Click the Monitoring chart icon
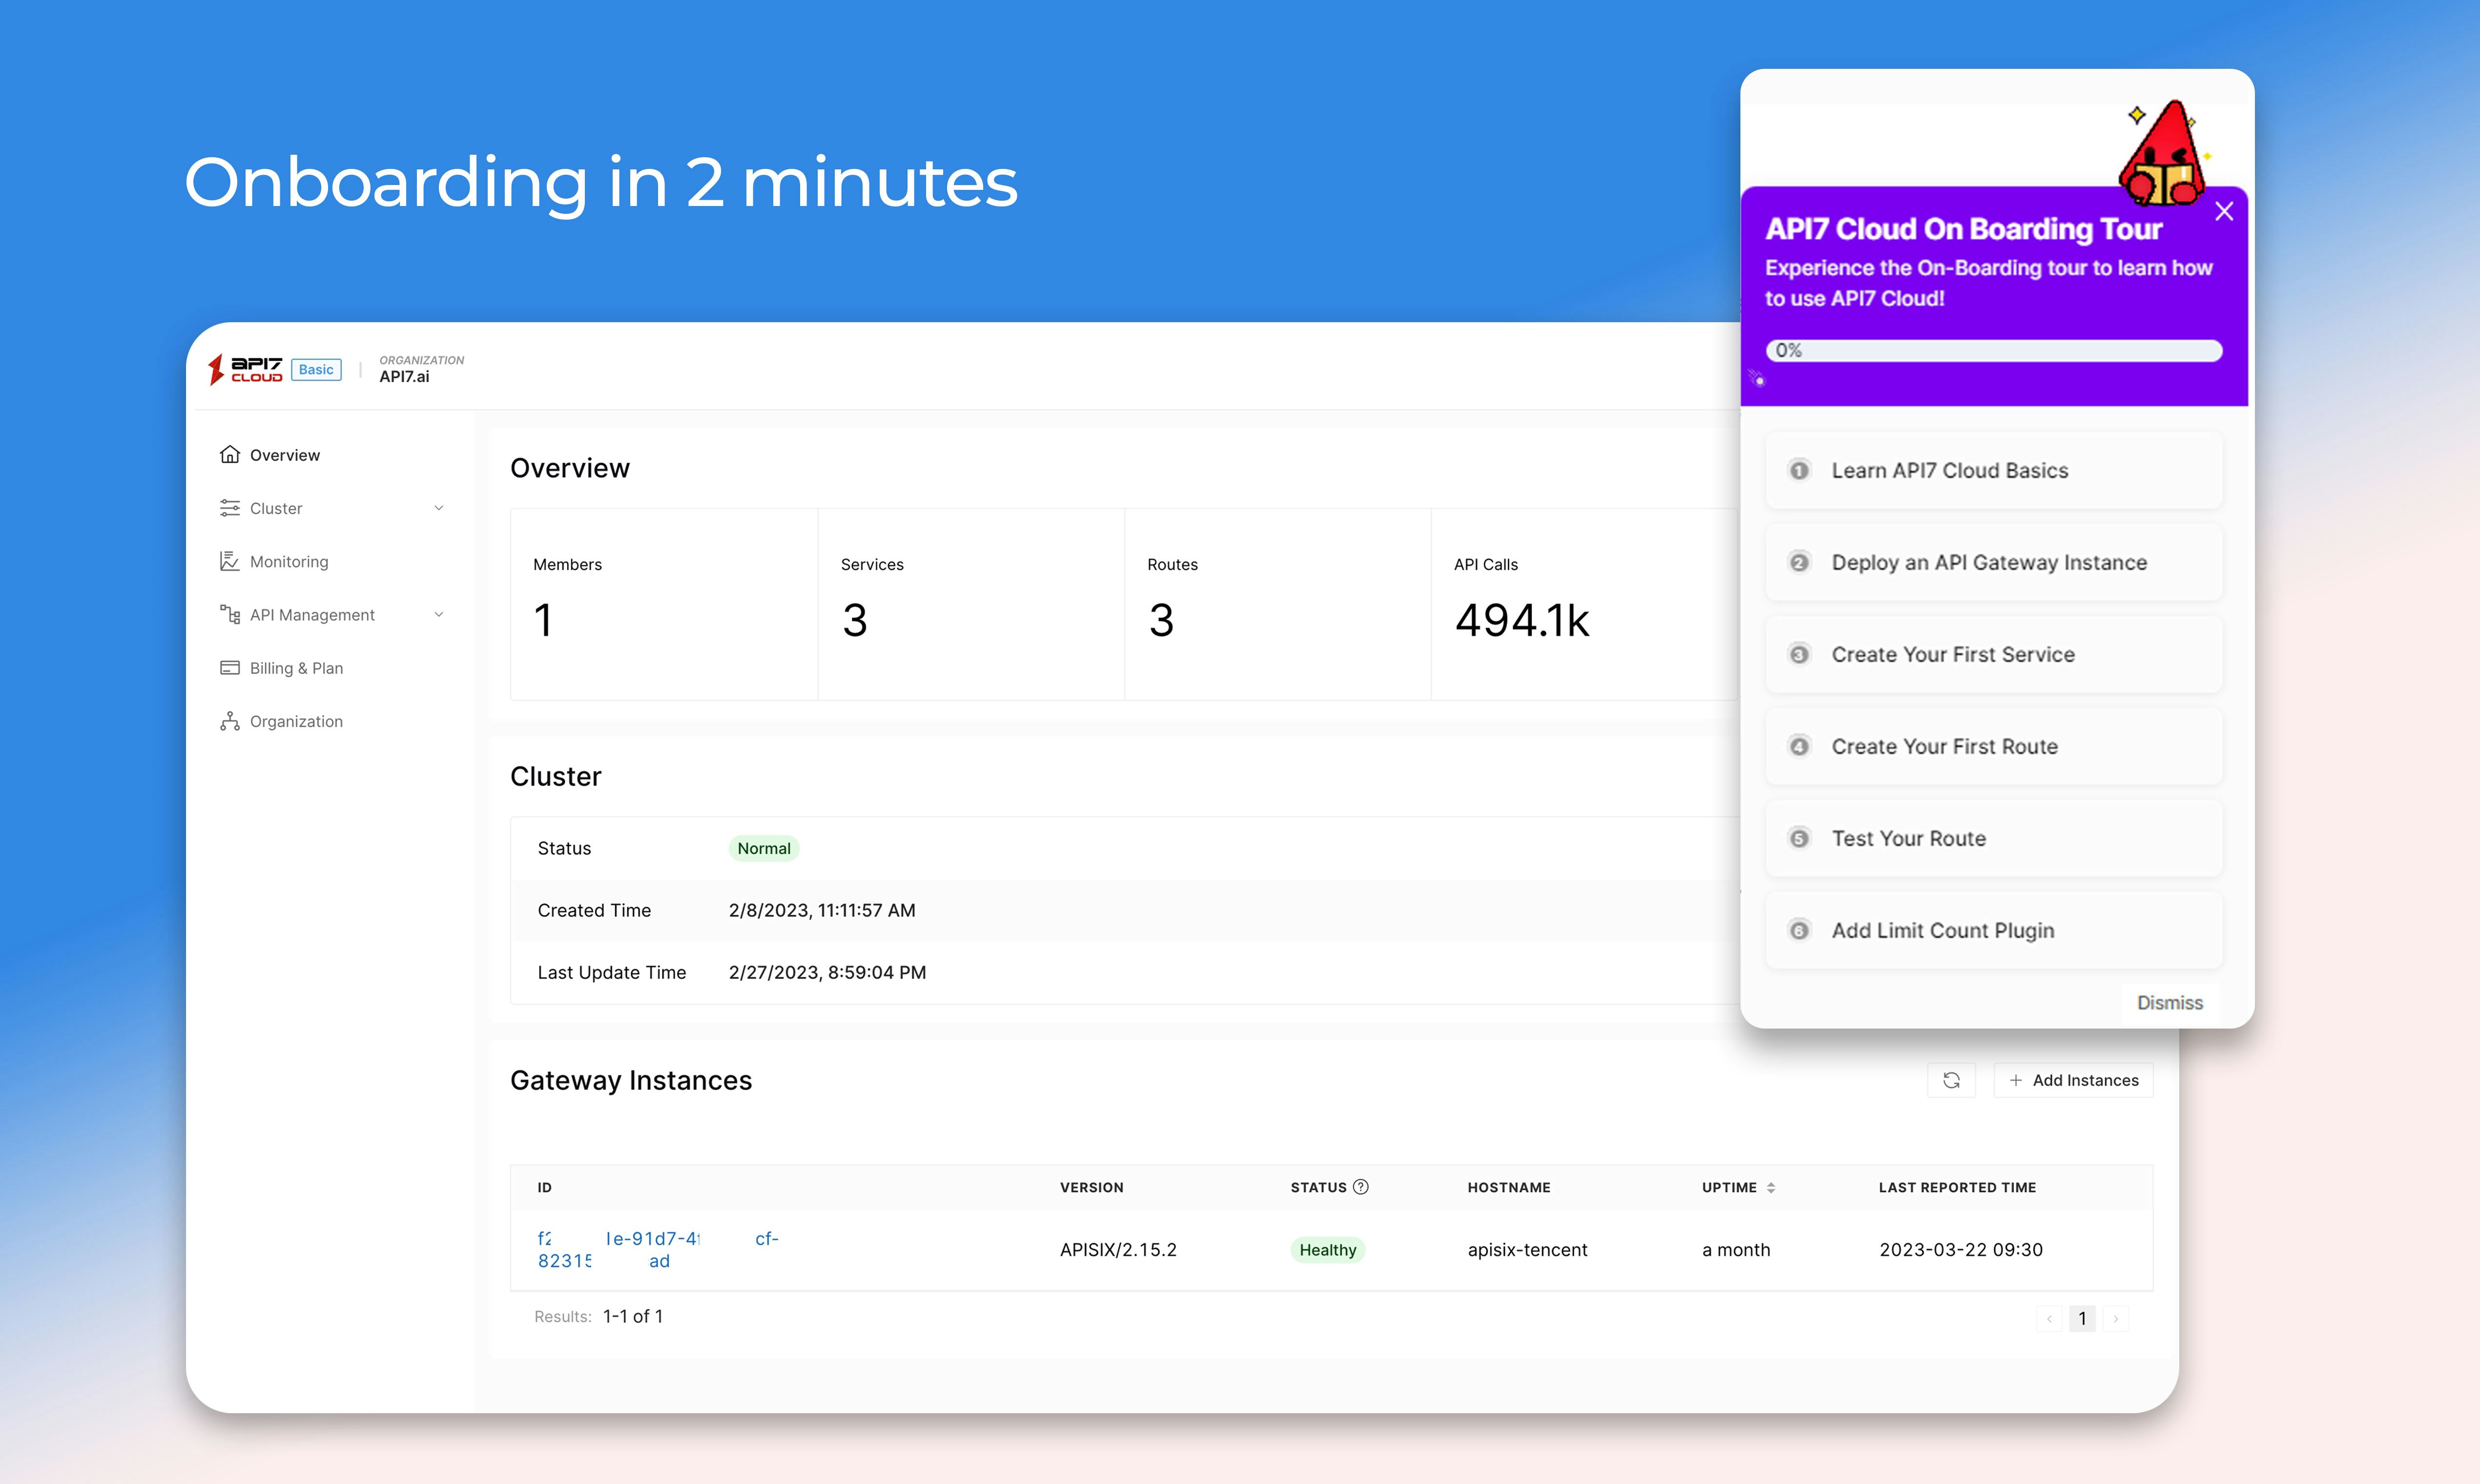Screen dimensions: 2480x1484 pos(230,562)
